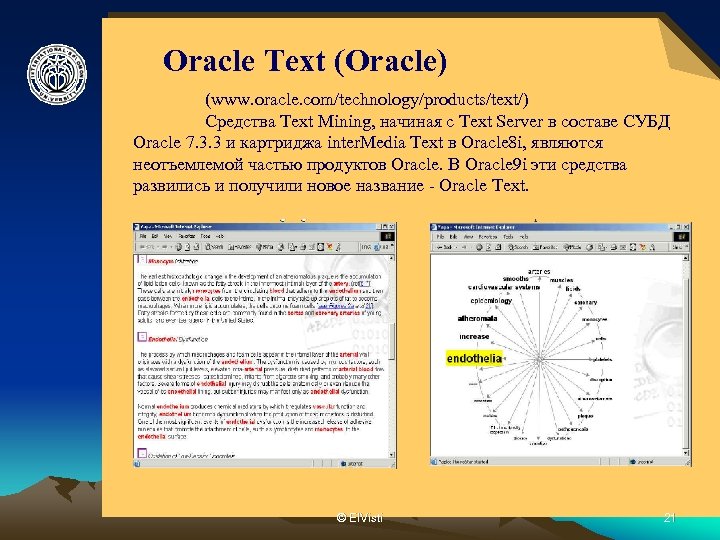Open Favorites menu in article browser window
This screenshot has width=720, height=540.
186,236
